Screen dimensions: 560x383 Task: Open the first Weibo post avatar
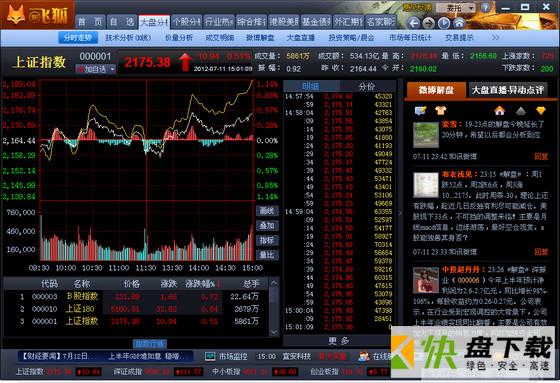pos(426,135)
